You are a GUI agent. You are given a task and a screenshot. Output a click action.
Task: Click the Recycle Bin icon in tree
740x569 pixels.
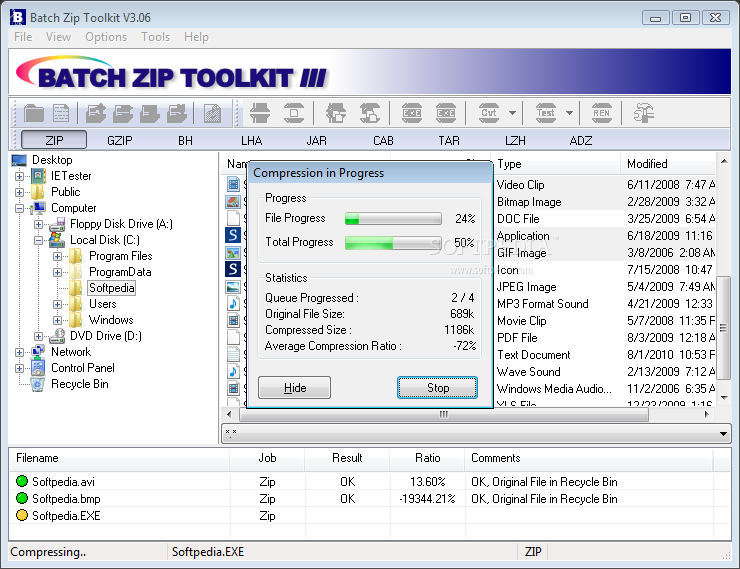coord(38,385)
